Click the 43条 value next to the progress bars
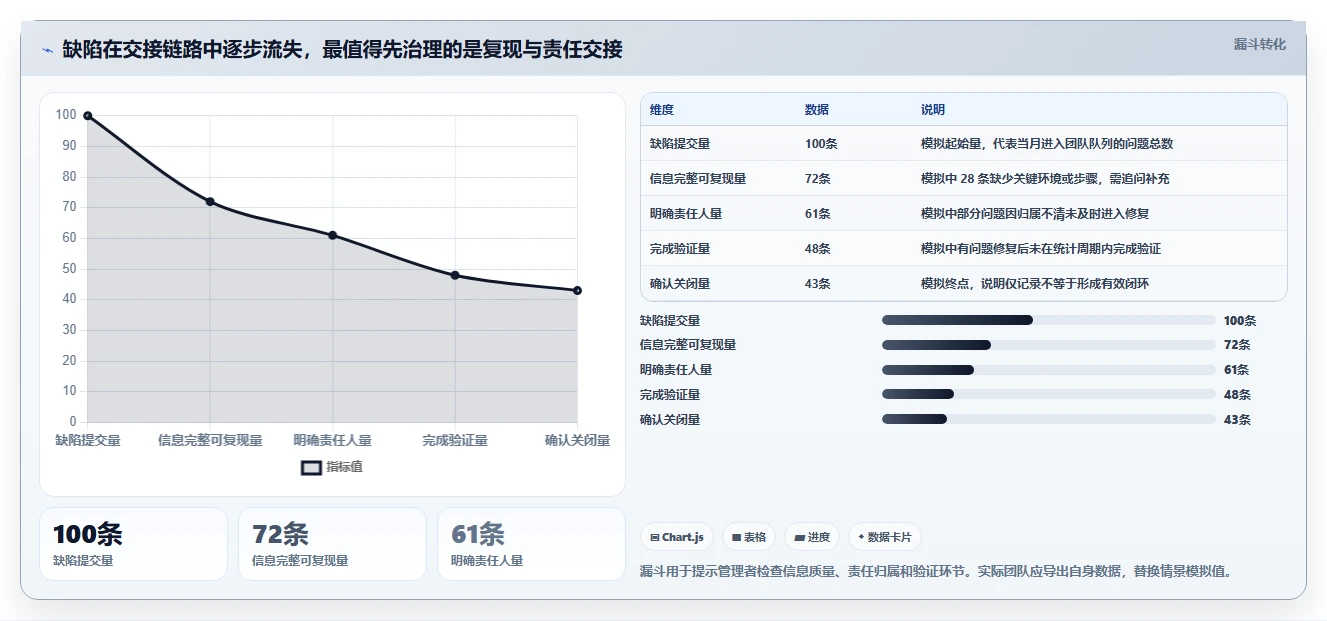Viewport: 1327px width, 621px height. click(x=1237, y=420)
